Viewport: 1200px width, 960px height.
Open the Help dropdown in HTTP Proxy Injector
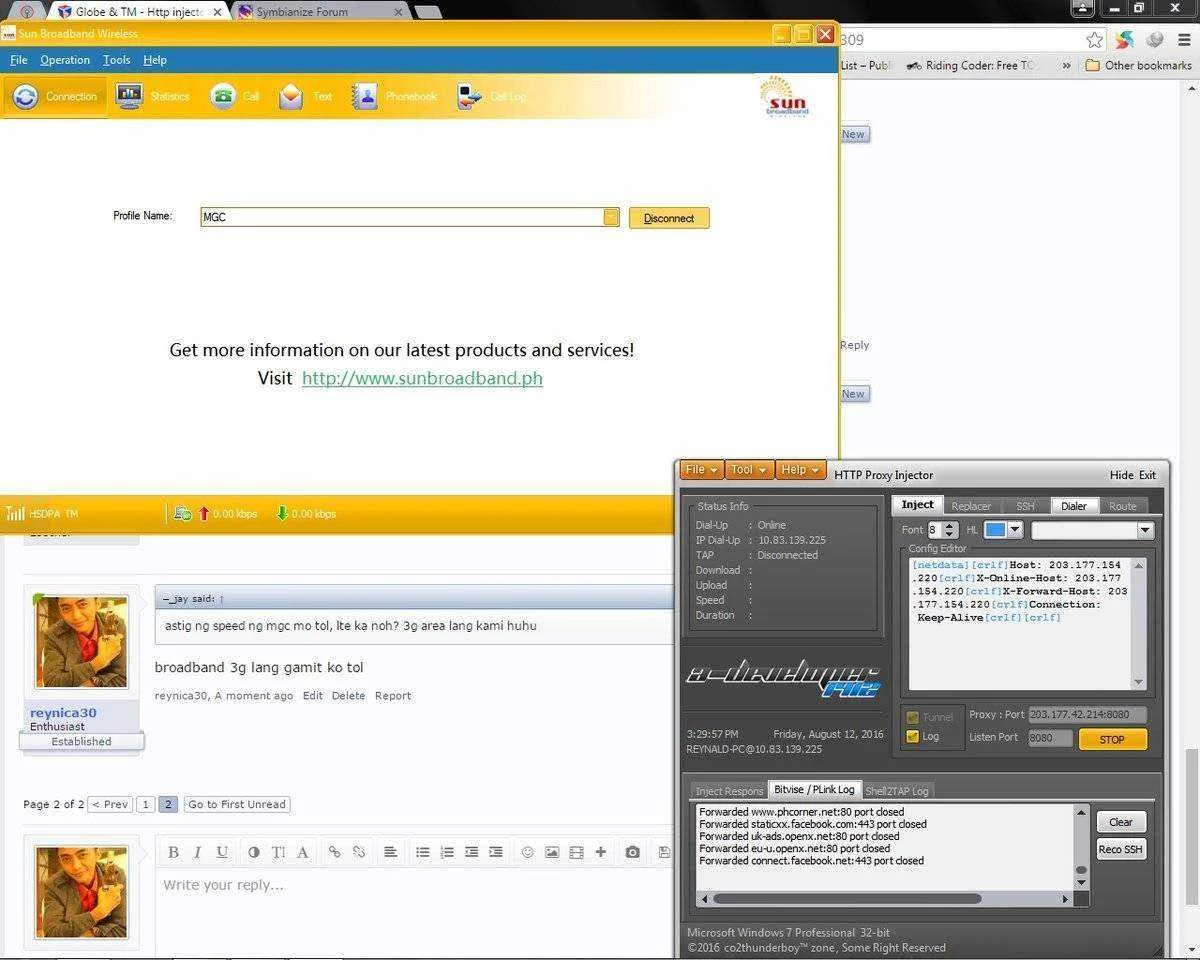[801, 470]
